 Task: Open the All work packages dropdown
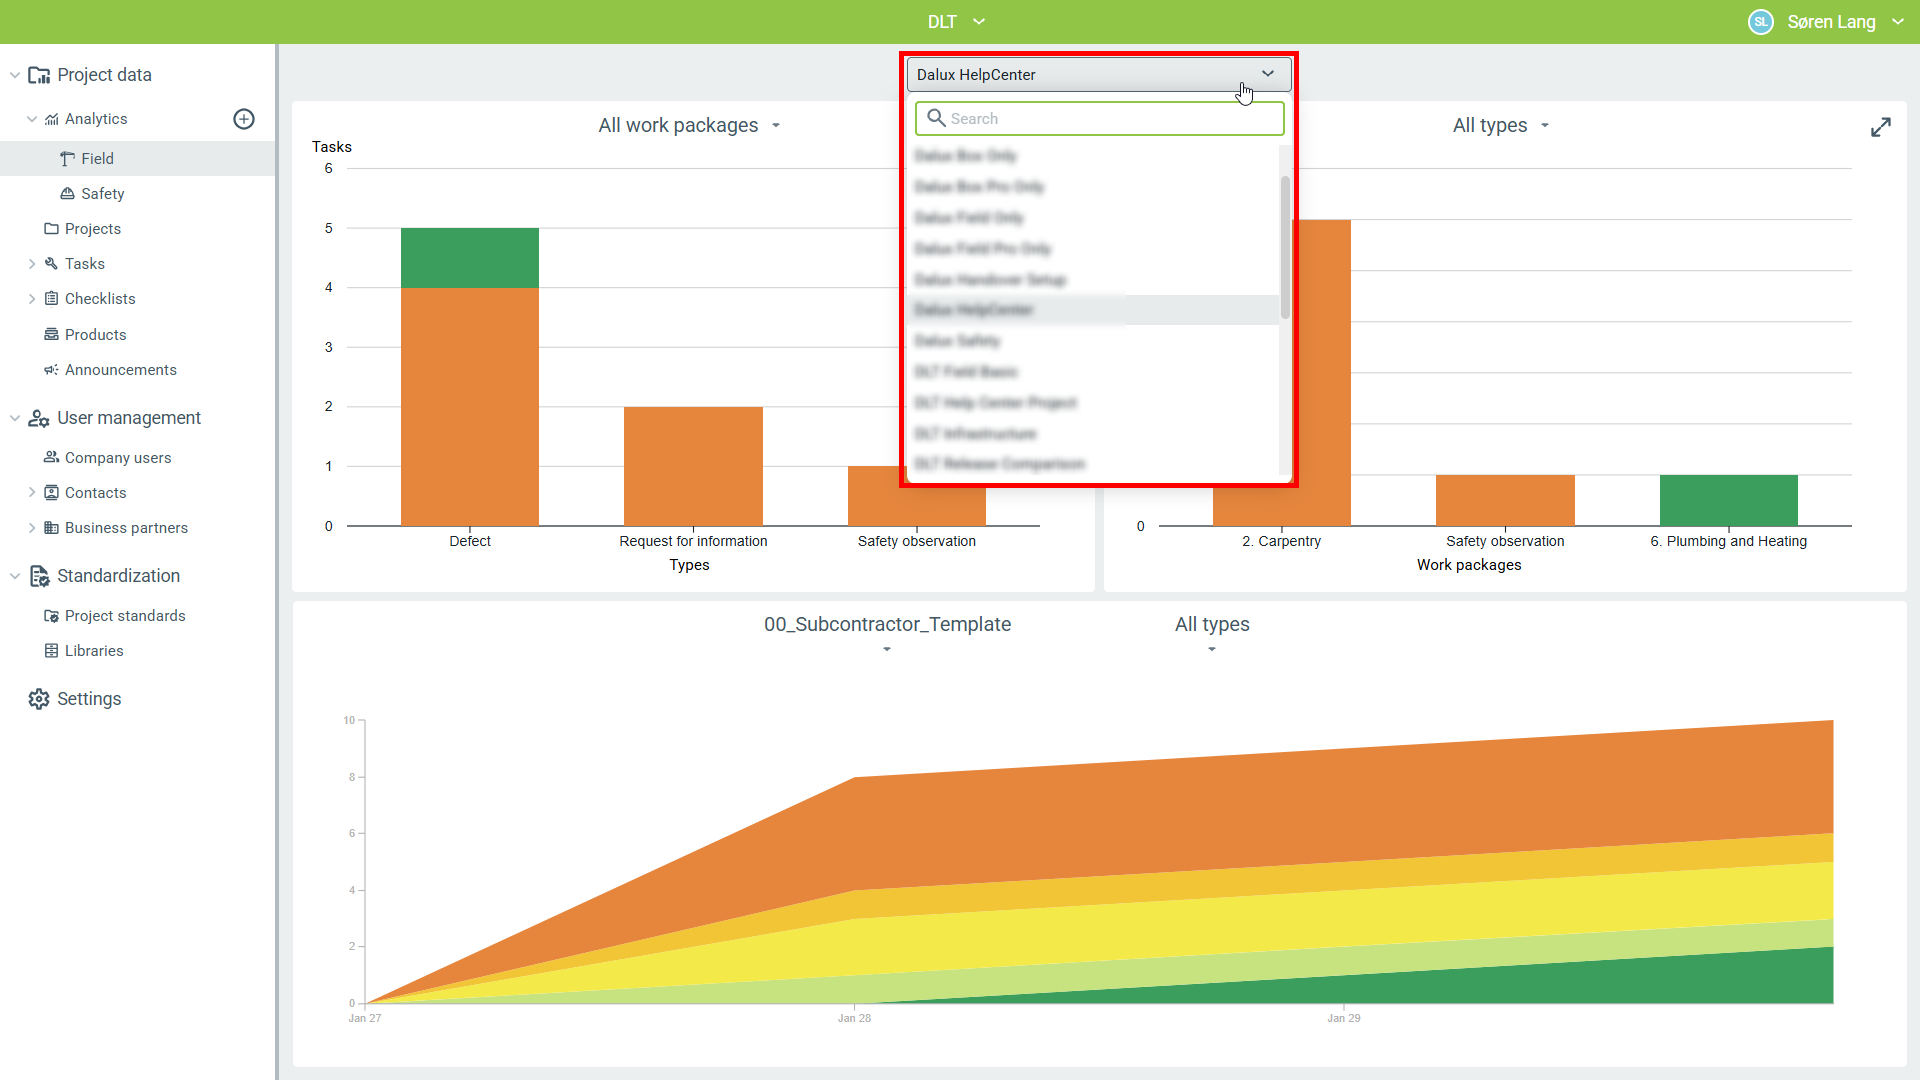click(689, 126)
